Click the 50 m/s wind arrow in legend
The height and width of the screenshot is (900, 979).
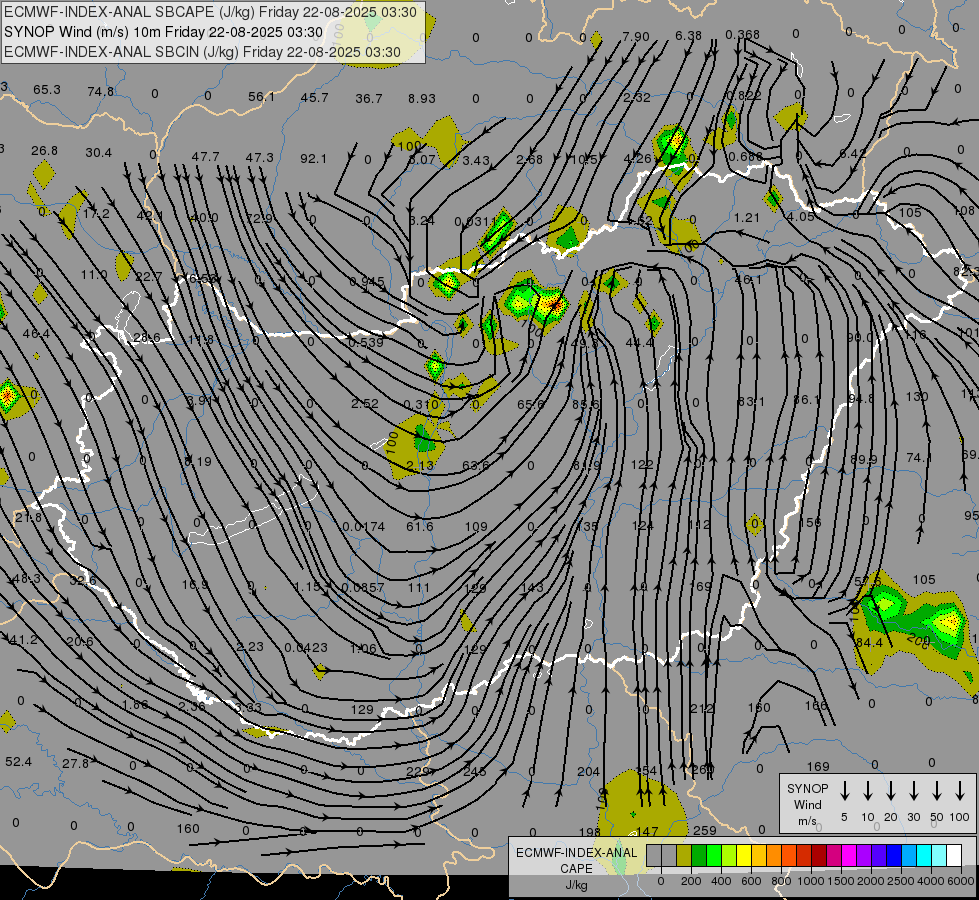coord(937,790)
